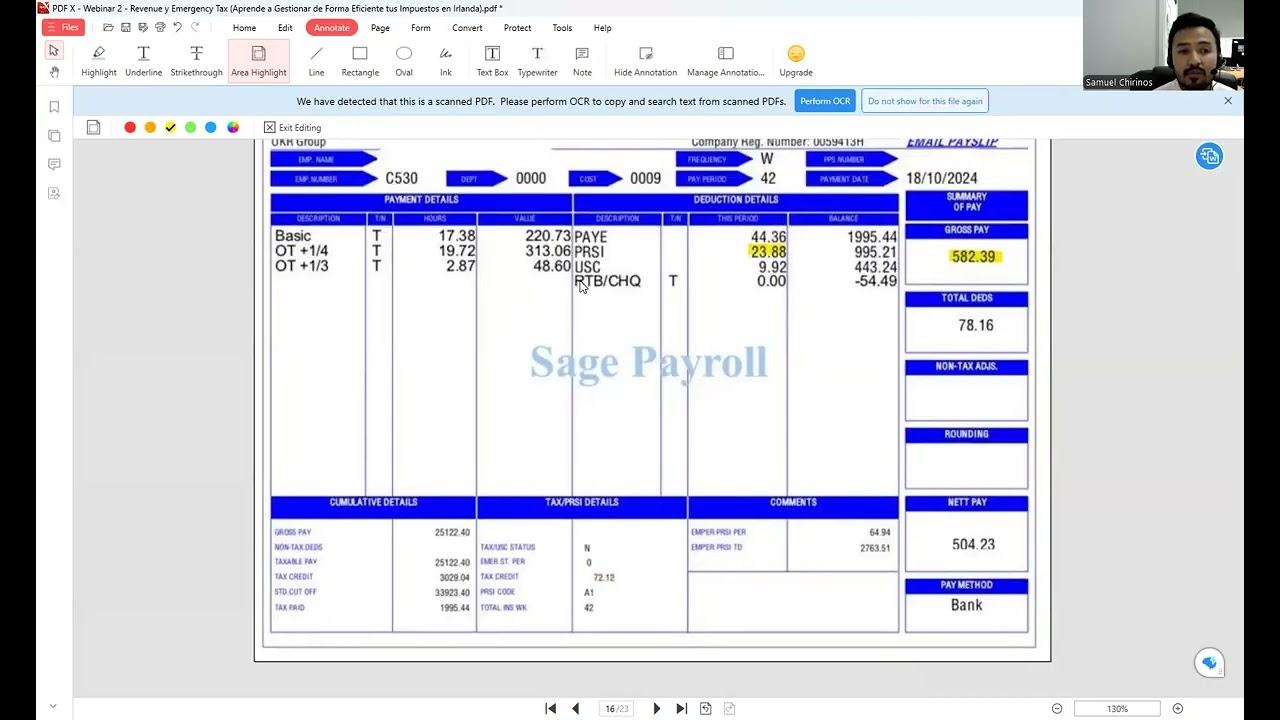This screenshot has width=1280, height=720.
Task: Open the Form tab
Action: coord(421,28)
